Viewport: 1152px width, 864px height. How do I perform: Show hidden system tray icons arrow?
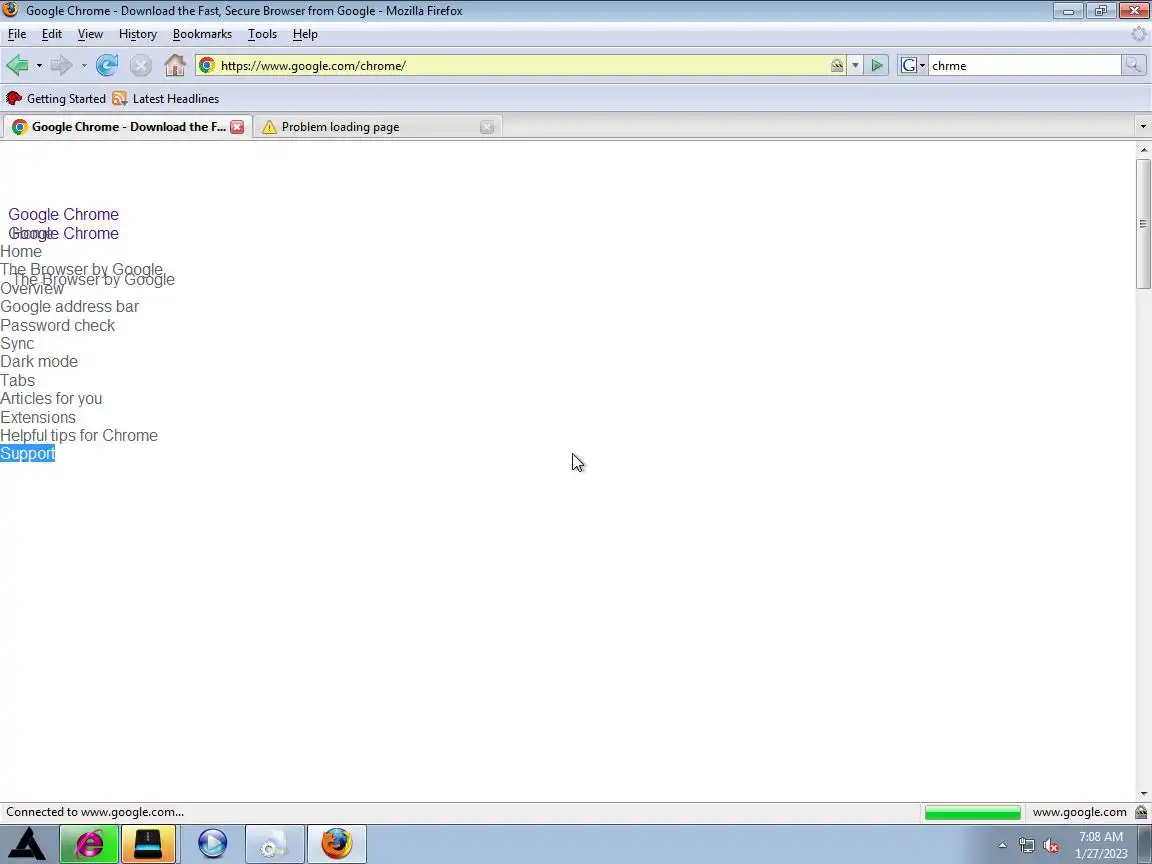[1002, 846]
